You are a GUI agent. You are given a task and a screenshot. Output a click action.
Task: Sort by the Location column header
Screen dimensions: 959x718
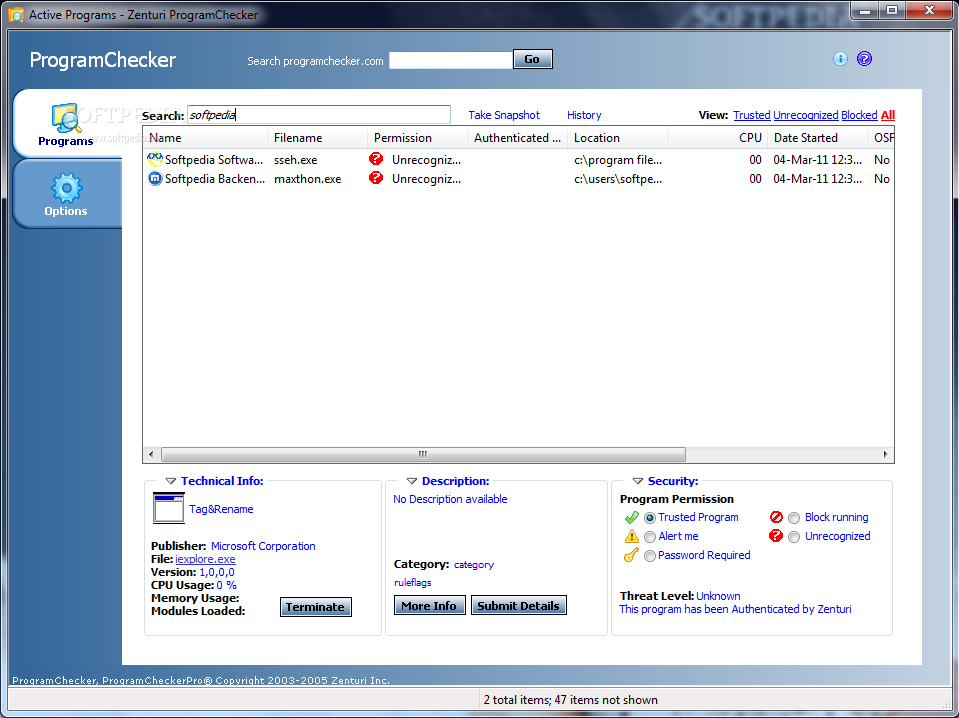[x=618, y=138]
